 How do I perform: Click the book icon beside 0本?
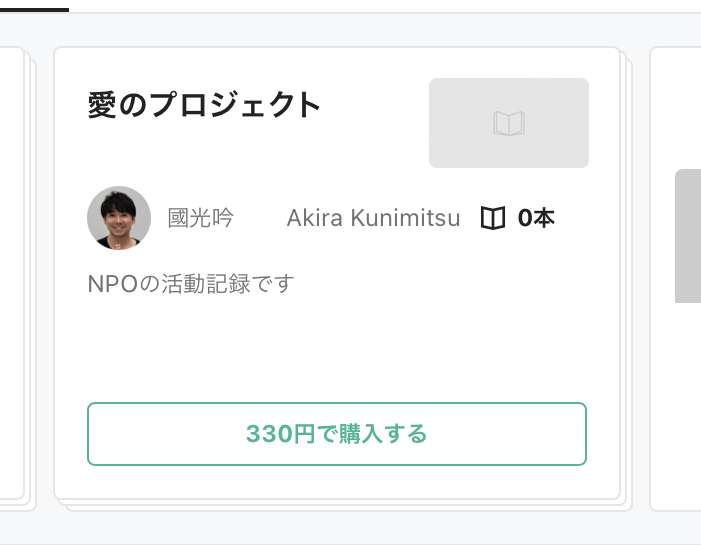(x=493, y=218)
